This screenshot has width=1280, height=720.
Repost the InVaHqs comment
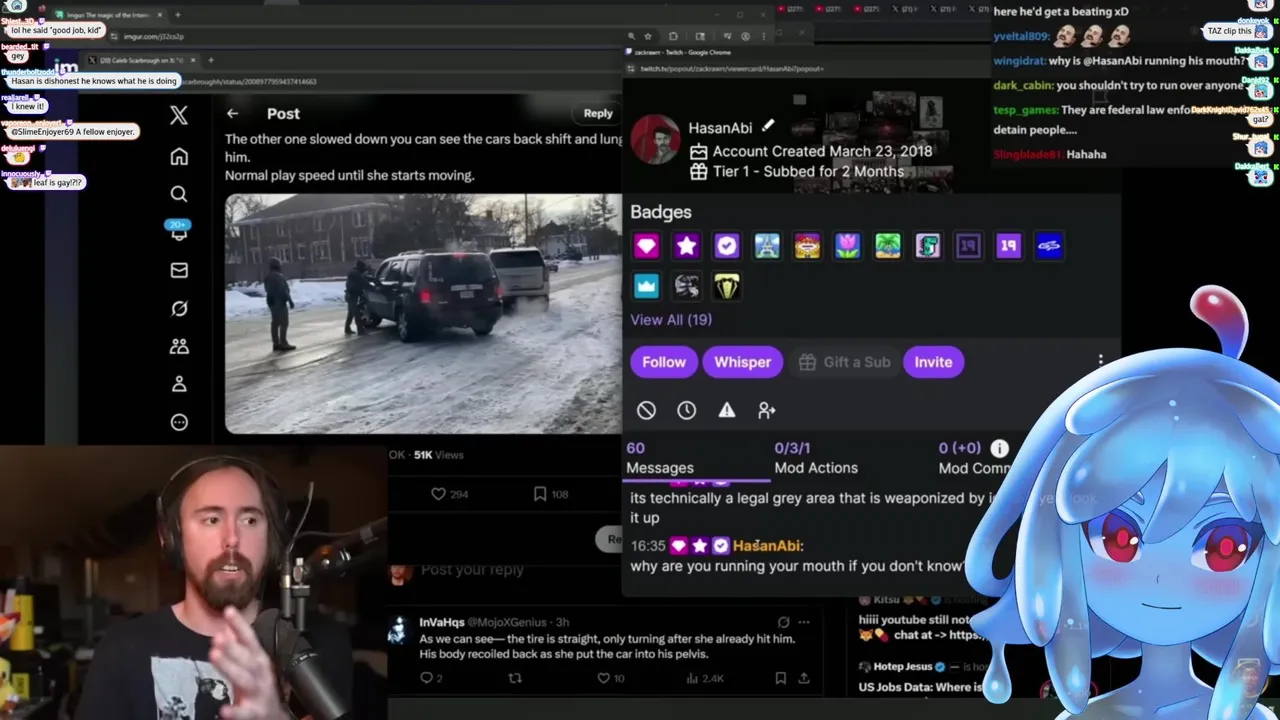515,678
